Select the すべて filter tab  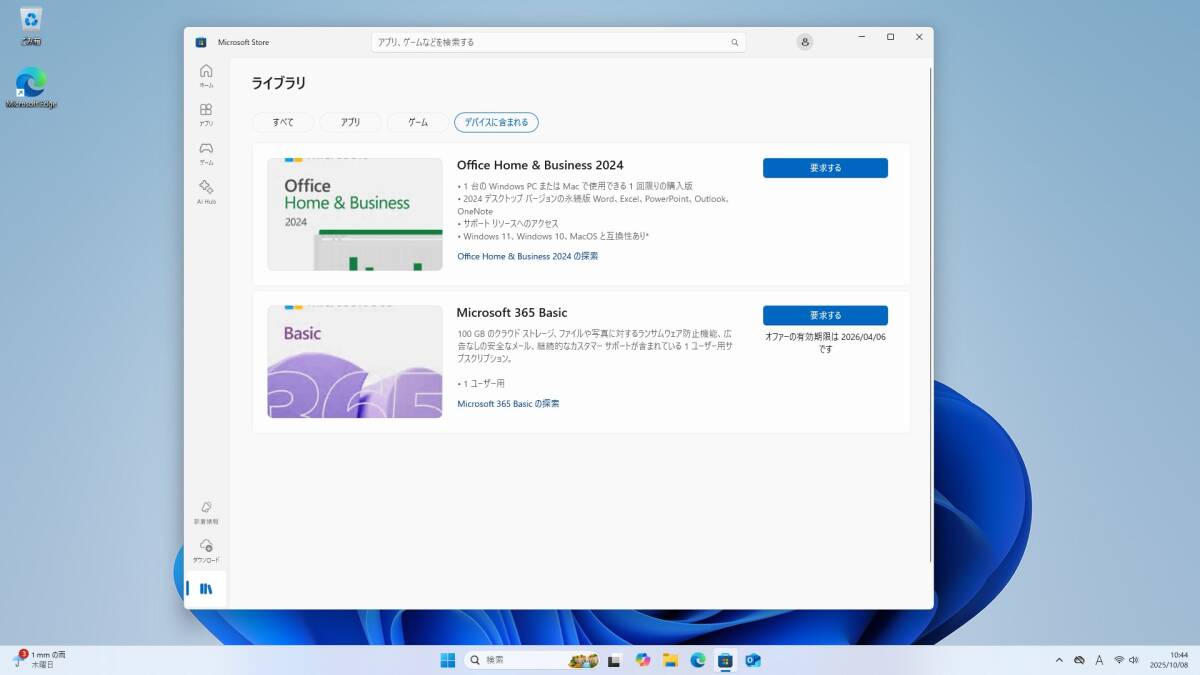283,122
